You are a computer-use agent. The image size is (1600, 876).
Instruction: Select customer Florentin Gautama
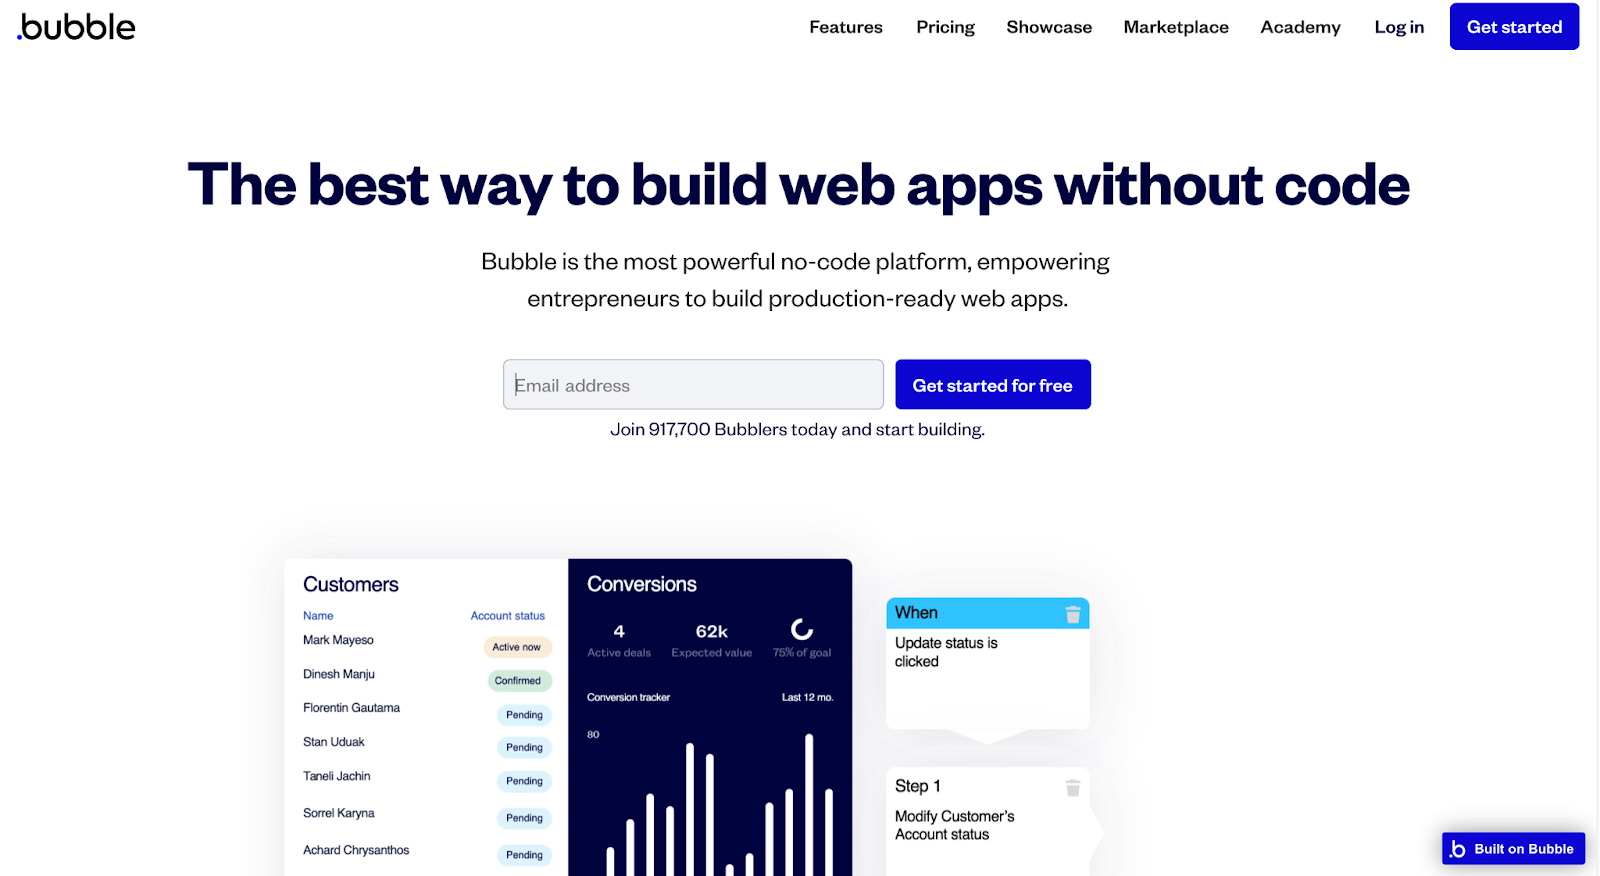[351, 708]
